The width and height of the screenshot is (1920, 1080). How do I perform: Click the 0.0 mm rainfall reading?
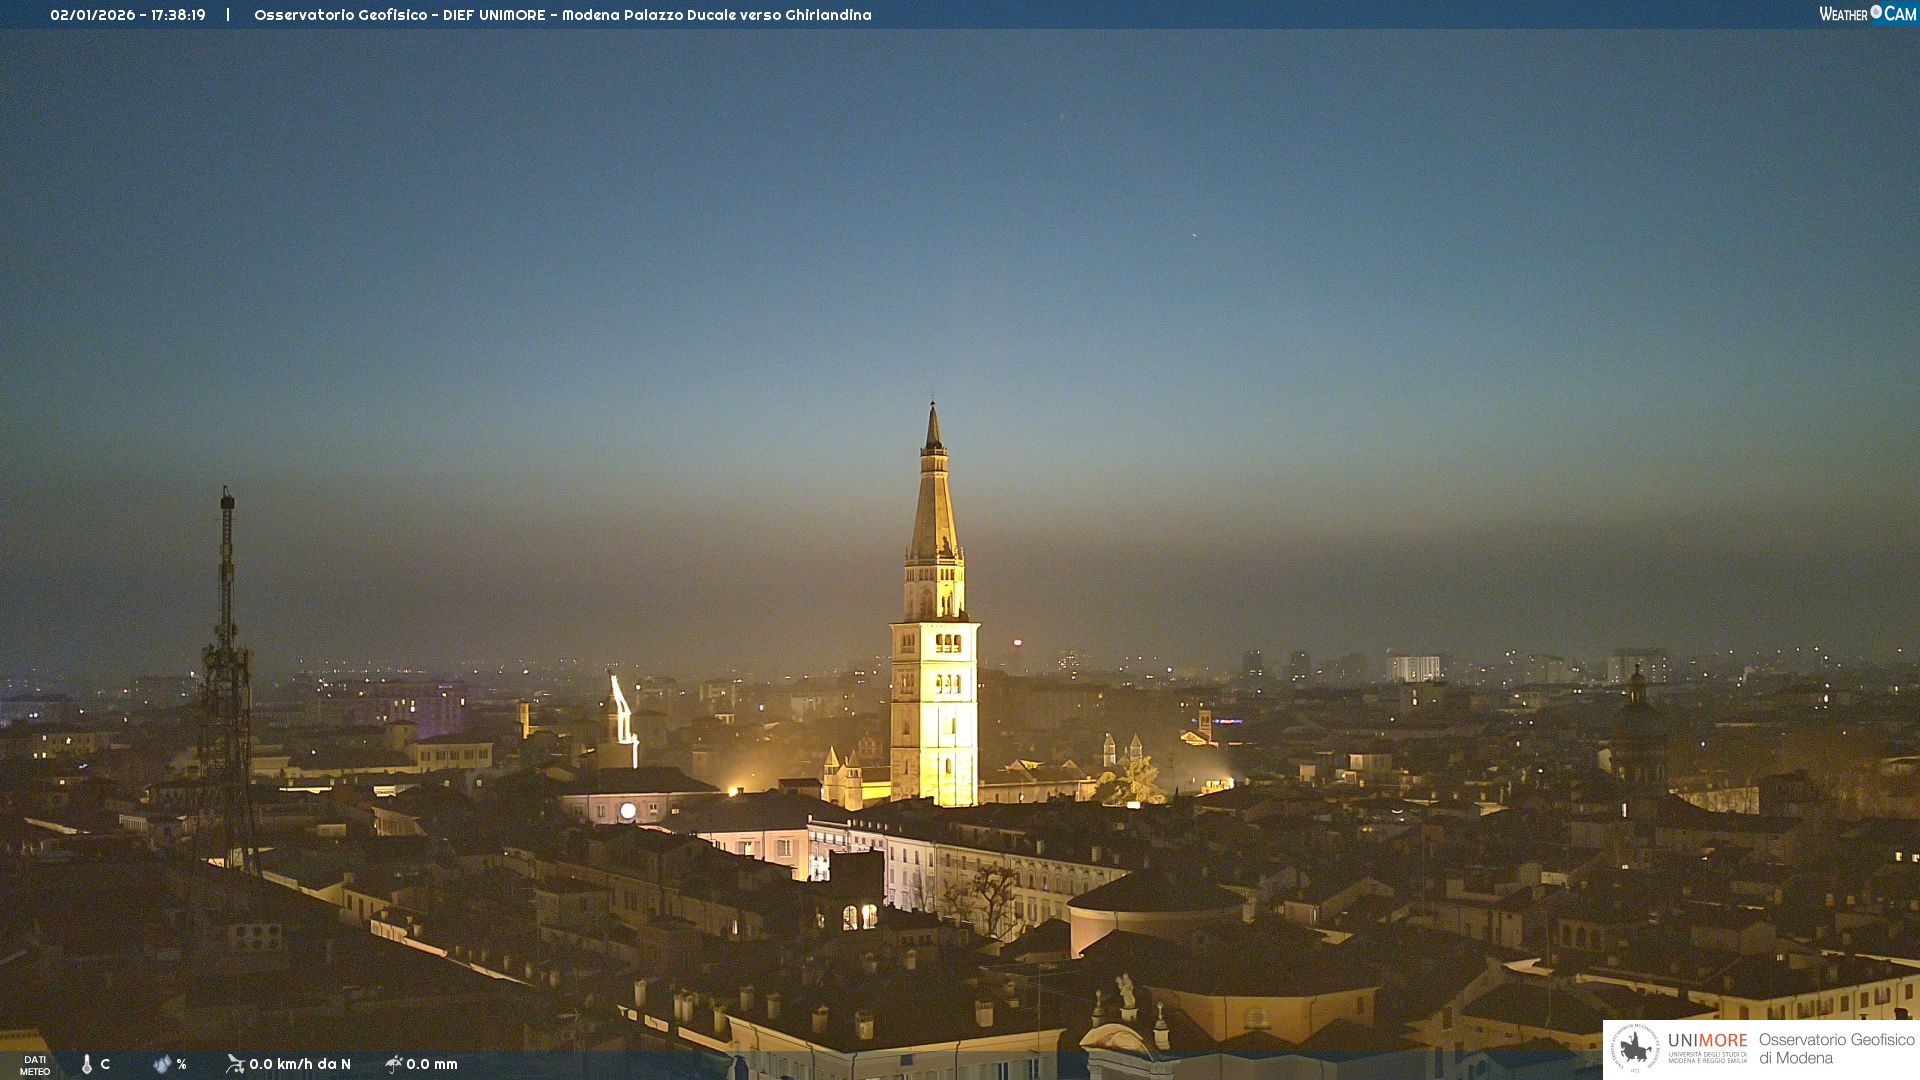pos(432,1064)
